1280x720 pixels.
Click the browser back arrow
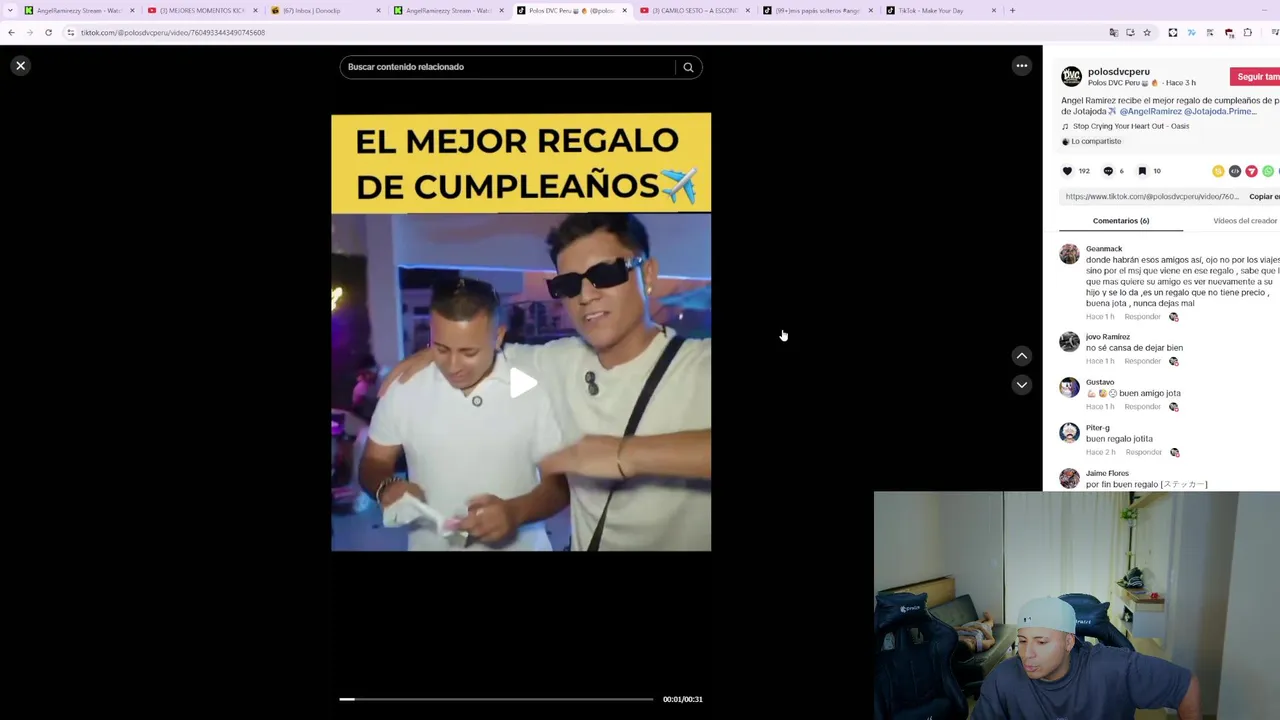(11, 32)
